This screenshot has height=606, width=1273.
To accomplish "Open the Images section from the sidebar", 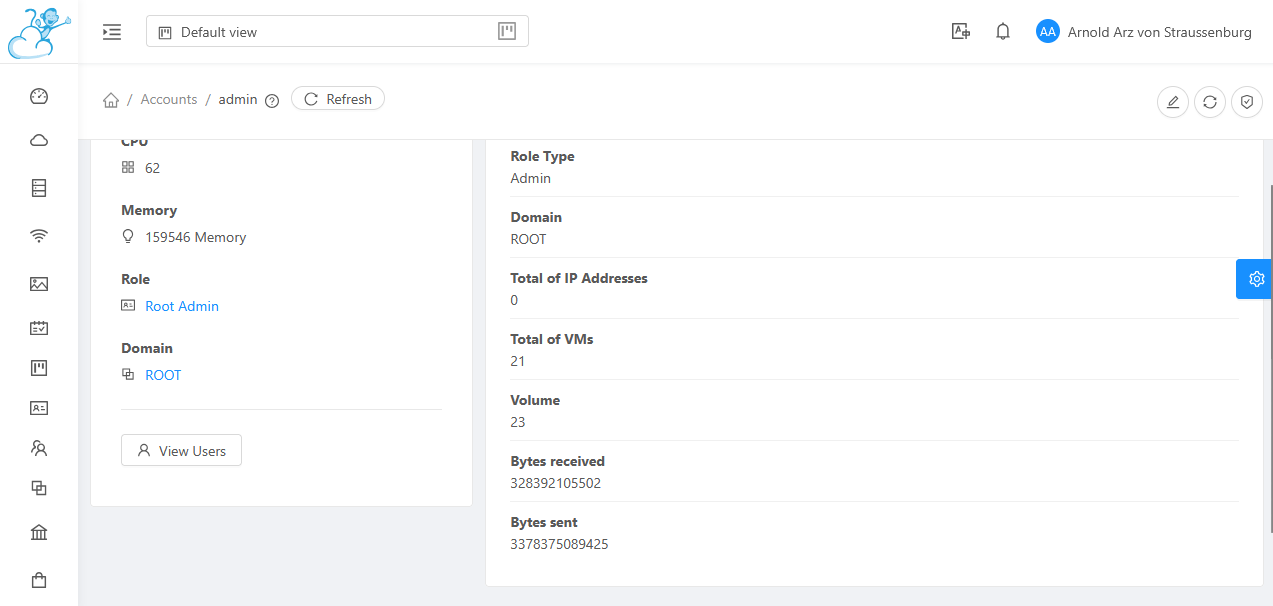I will (x=38, y=284).
